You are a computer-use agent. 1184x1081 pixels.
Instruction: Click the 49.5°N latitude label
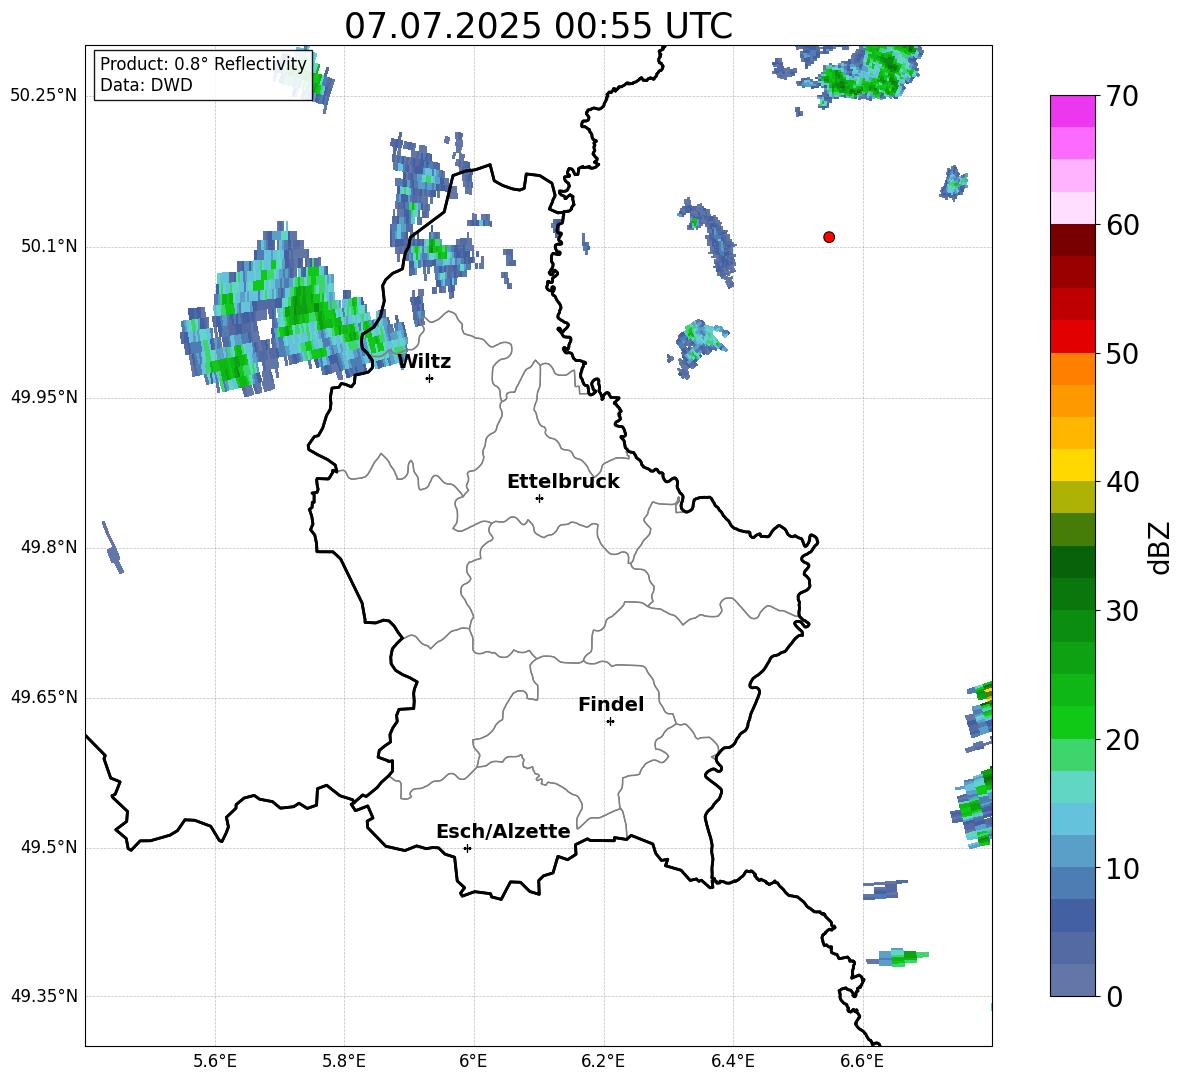click(49, 847)
